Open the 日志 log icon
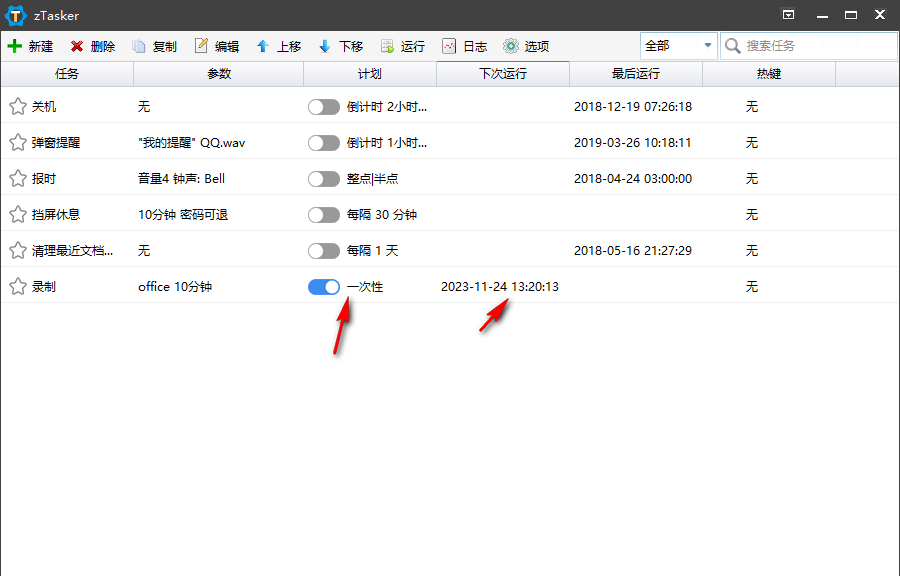This screenshot has height=576, width=900. [449, 46]
